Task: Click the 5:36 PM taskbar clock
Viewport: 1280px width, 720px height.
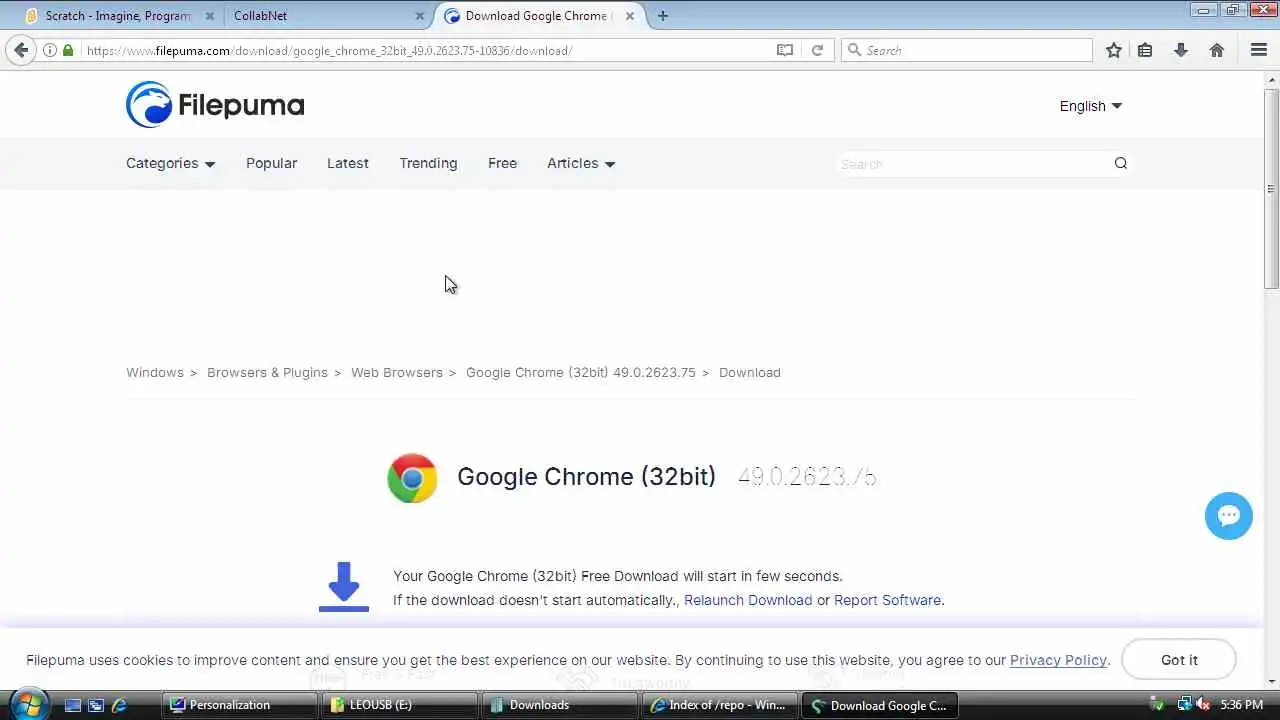Action: point(1241,705)
